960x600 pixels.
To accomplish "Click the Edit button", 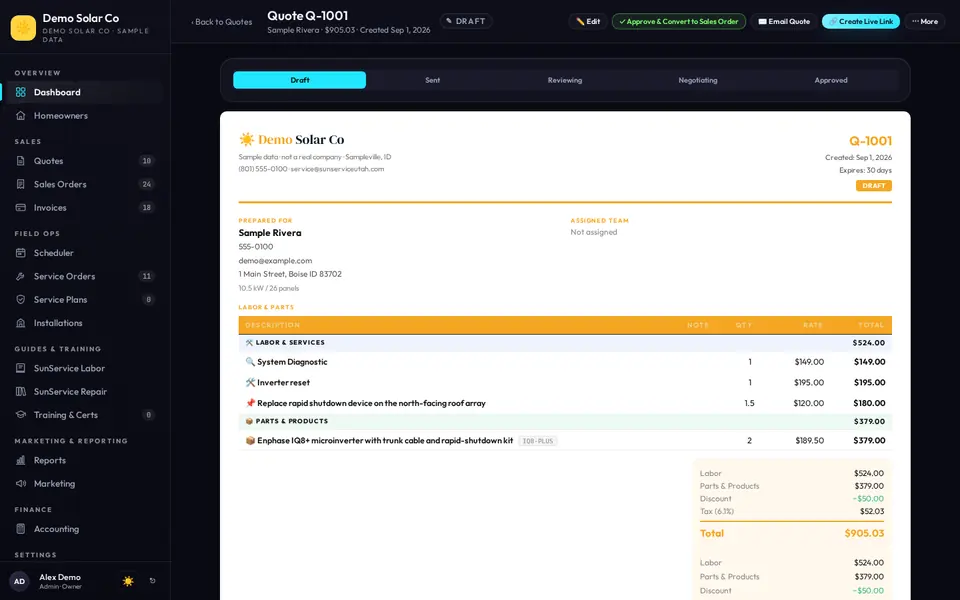I will tap(588, 21).
